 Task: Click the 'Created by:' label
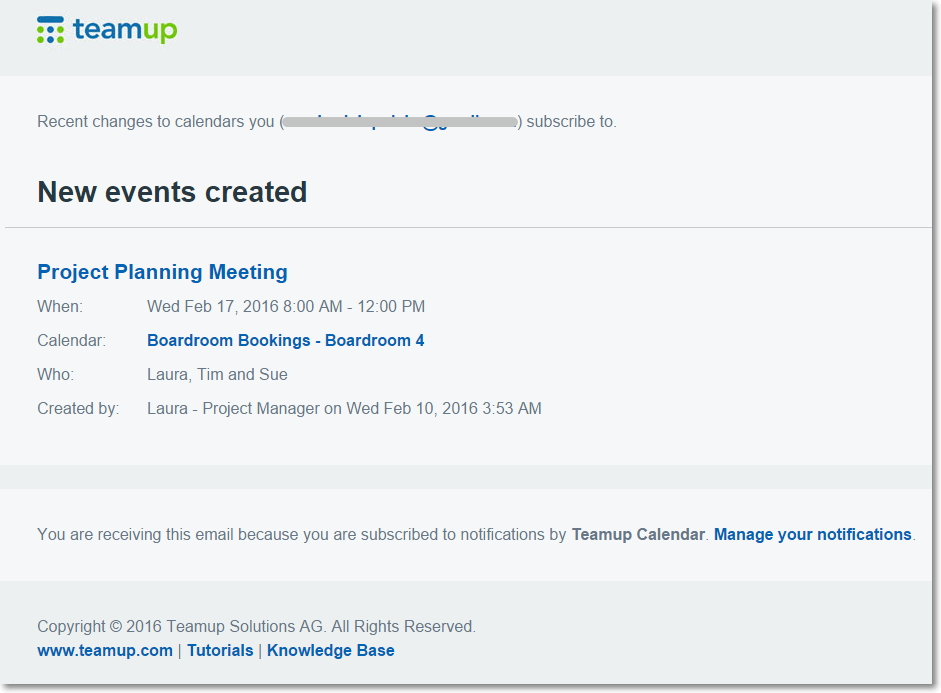(x=78, y=409)
